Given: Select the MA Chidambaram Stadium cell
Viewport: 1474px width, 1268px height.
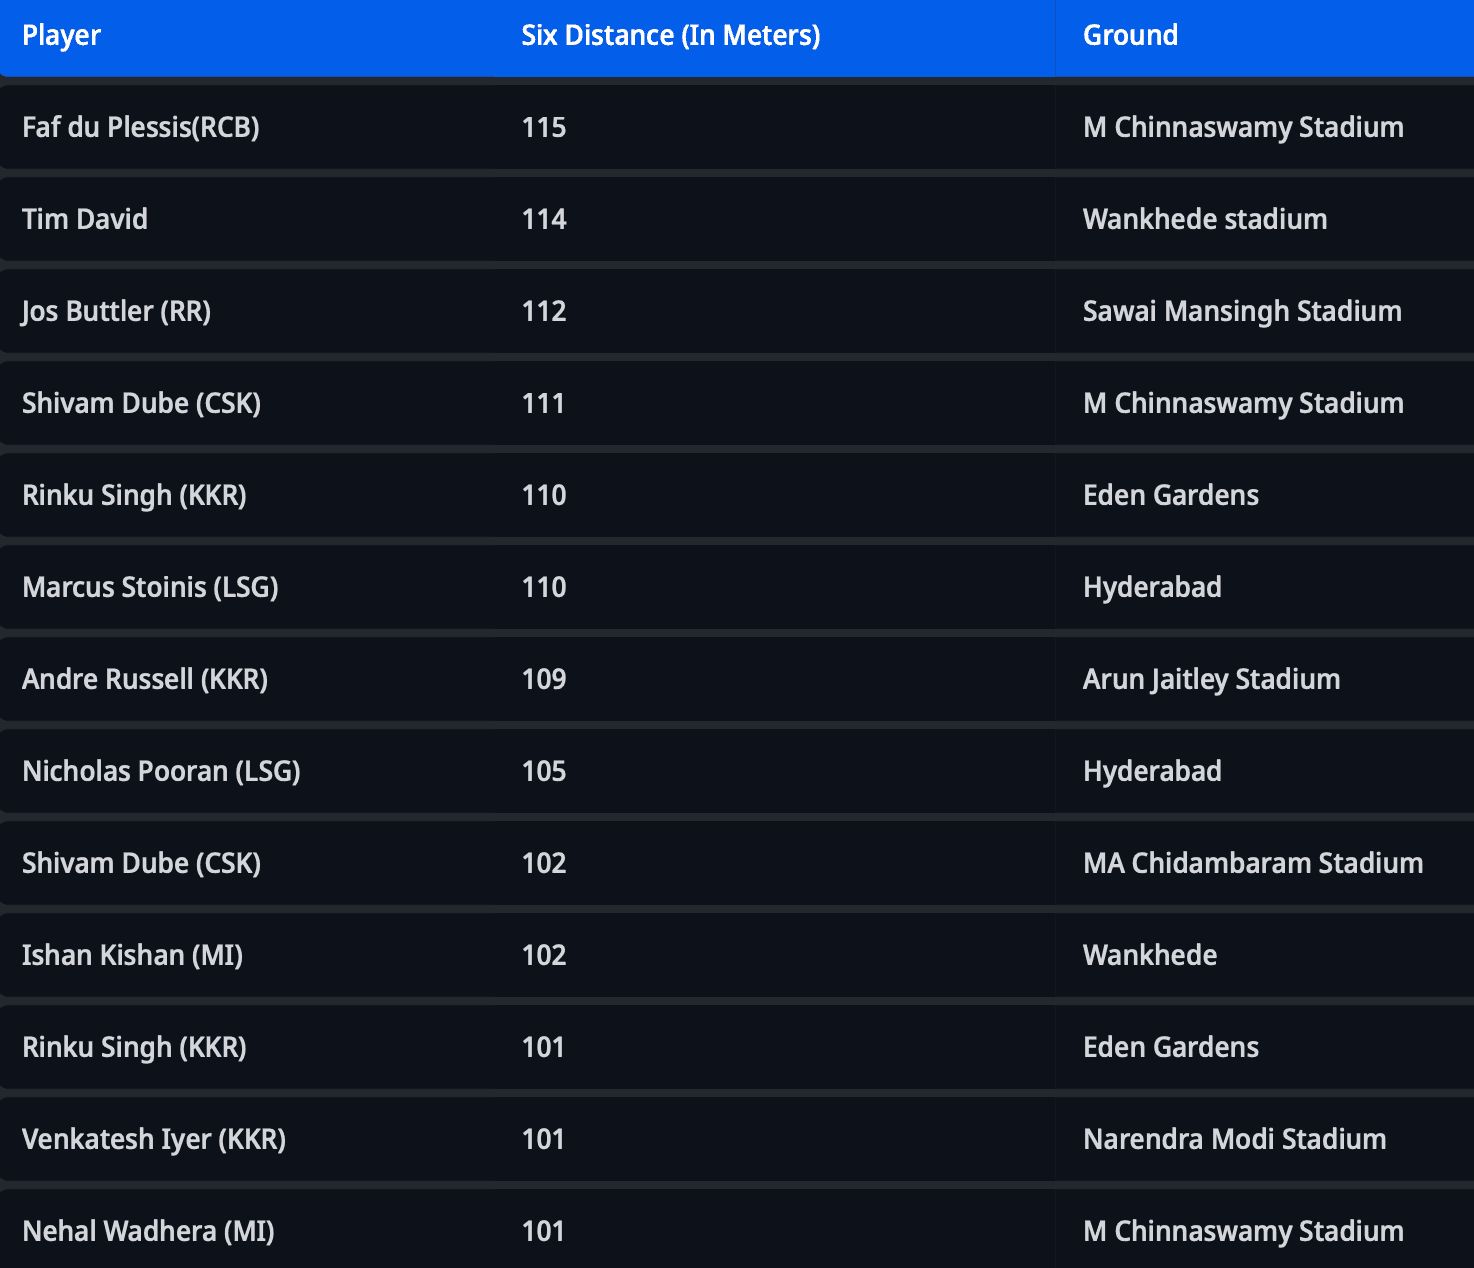Looking at the screenshot, I should (x=1253, y=863).
